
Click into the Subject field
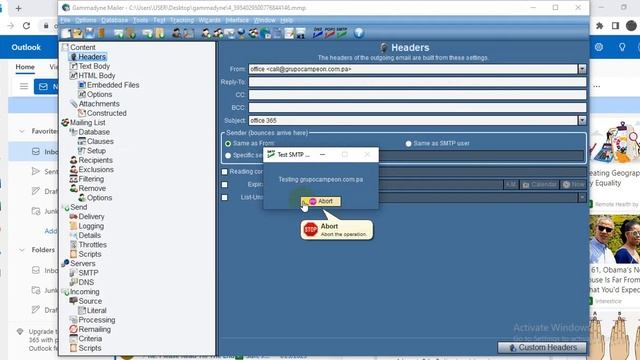point(413,120)
